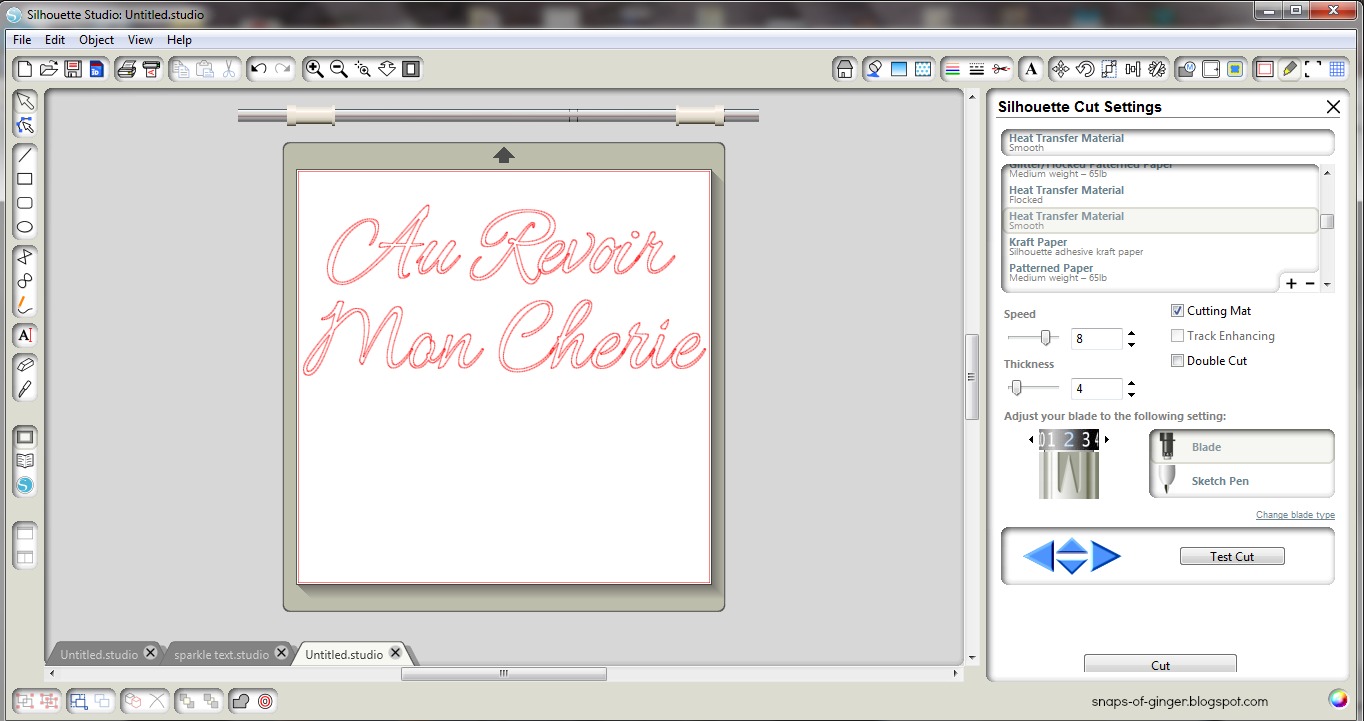Open the Text Style window icon
This screenshot has height=721, width=1364.
click(x=1032, y=69)
